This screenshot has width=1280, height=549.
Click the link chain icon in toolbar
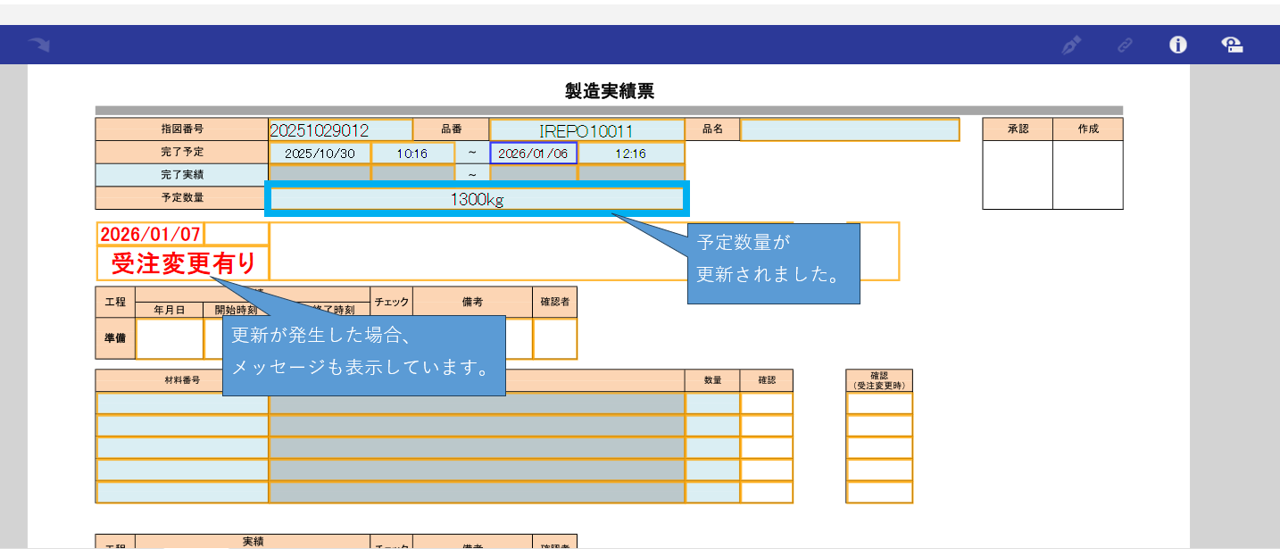pyautogui.click(x=1125, y=45)
